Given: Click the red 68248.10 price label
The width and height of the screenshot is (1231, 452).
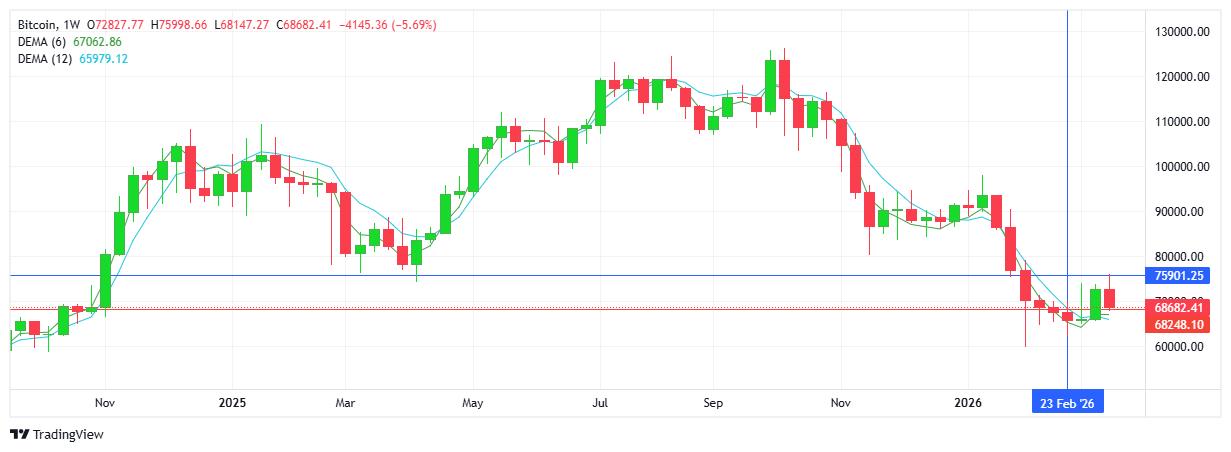Looking at the screenshot, I should point(1180,325).
